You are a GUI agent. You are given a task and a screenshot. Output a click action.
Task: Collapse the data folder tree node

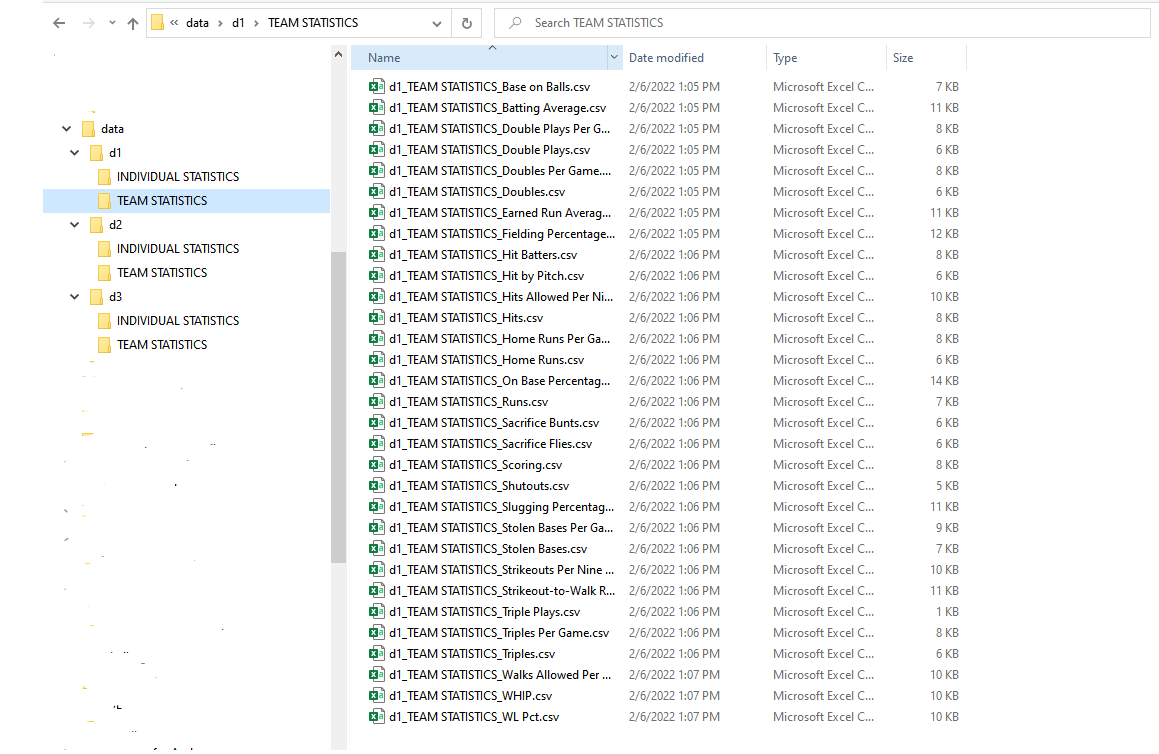click(x=67, y=129)
